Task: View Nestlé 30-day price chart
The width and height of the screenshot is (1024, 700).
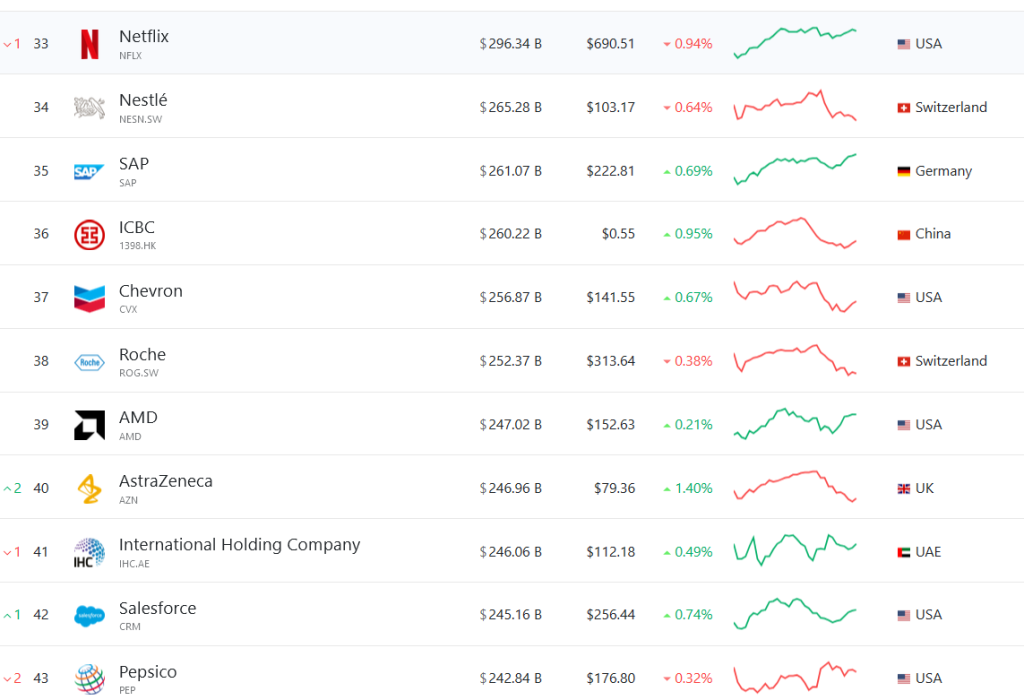Action: 795,106
